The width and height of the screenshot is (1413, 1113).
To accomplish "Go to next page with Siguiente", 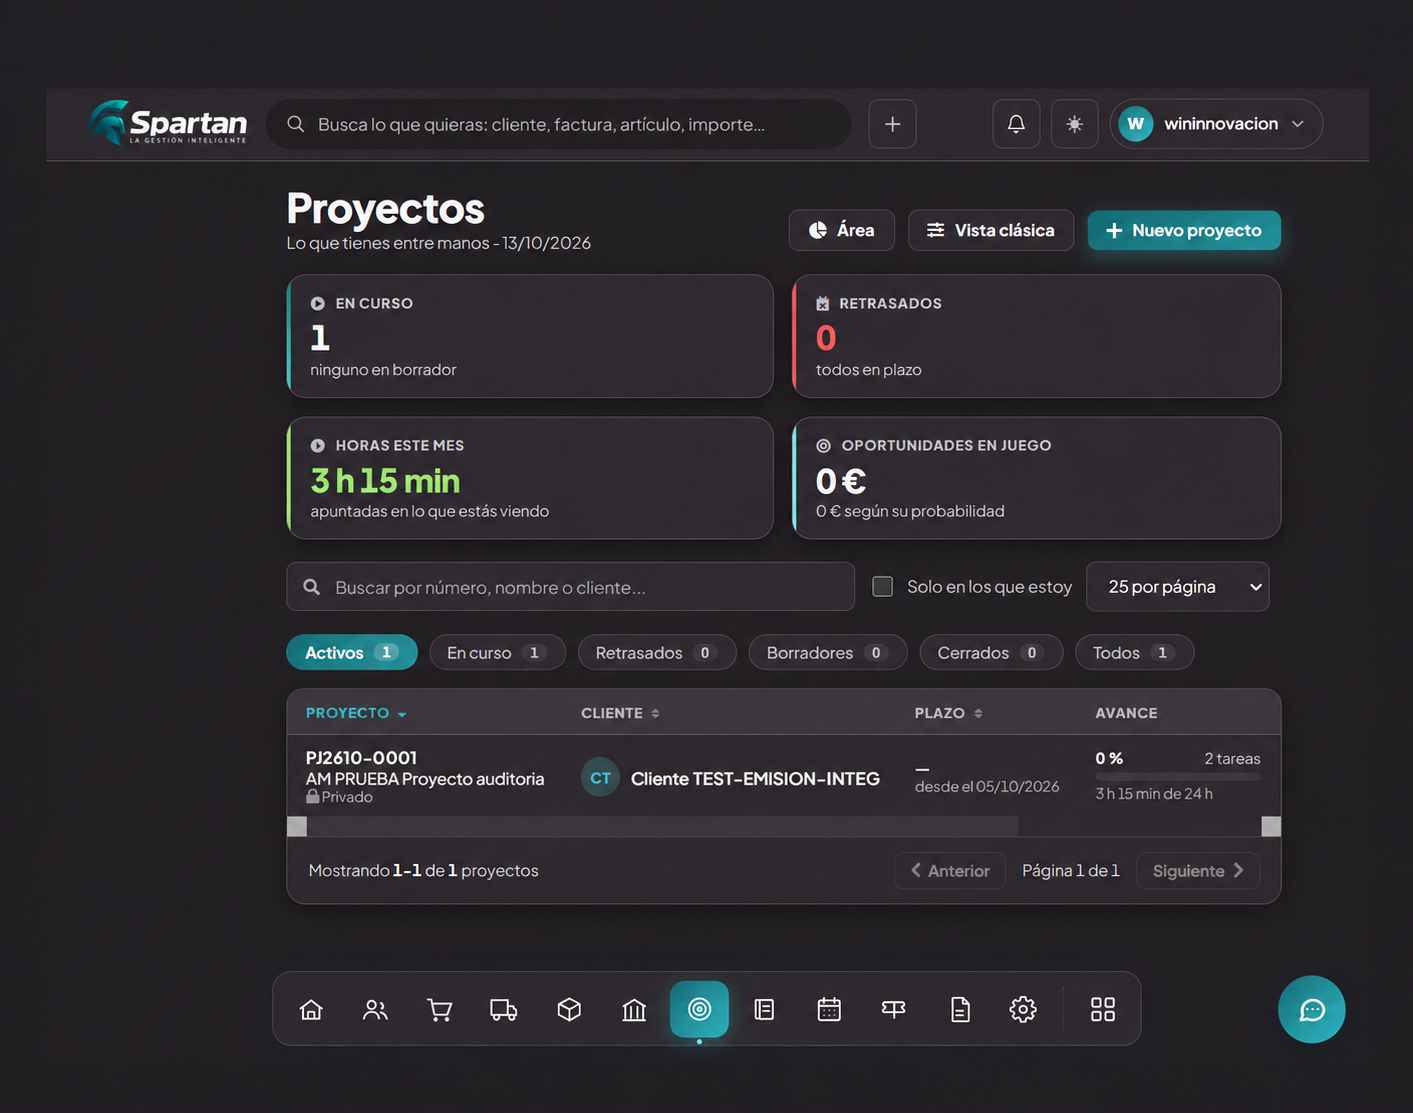I will pyautogui.click(x=1198, y=870).
